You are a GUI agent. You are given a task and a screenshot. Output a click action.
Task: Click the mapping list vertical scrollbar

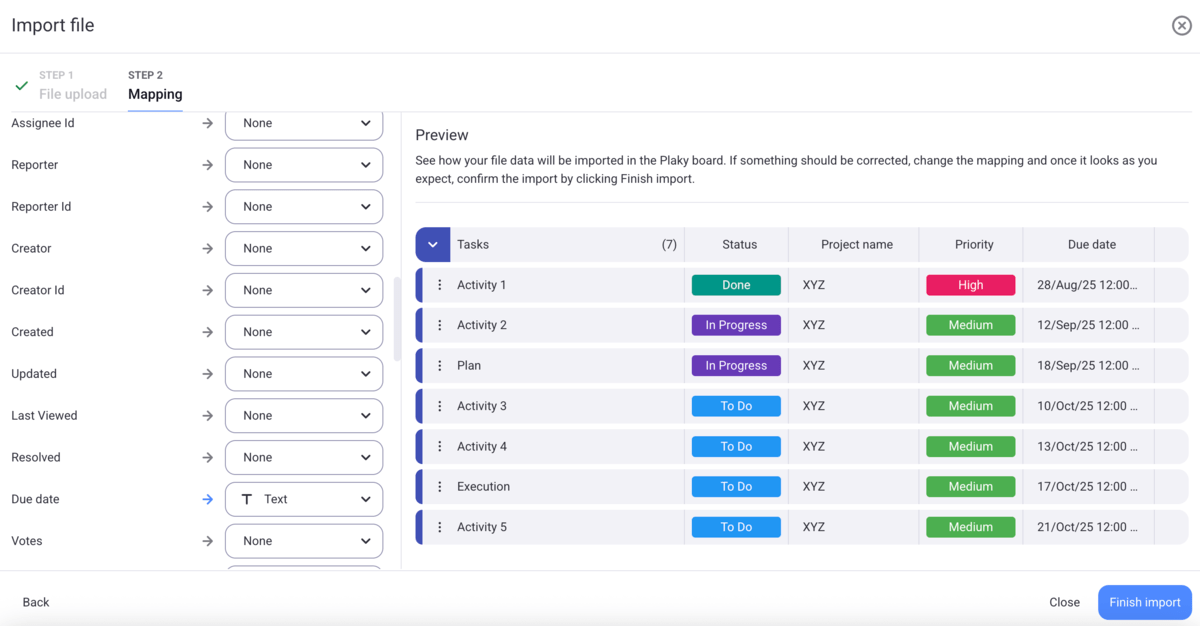397,320
